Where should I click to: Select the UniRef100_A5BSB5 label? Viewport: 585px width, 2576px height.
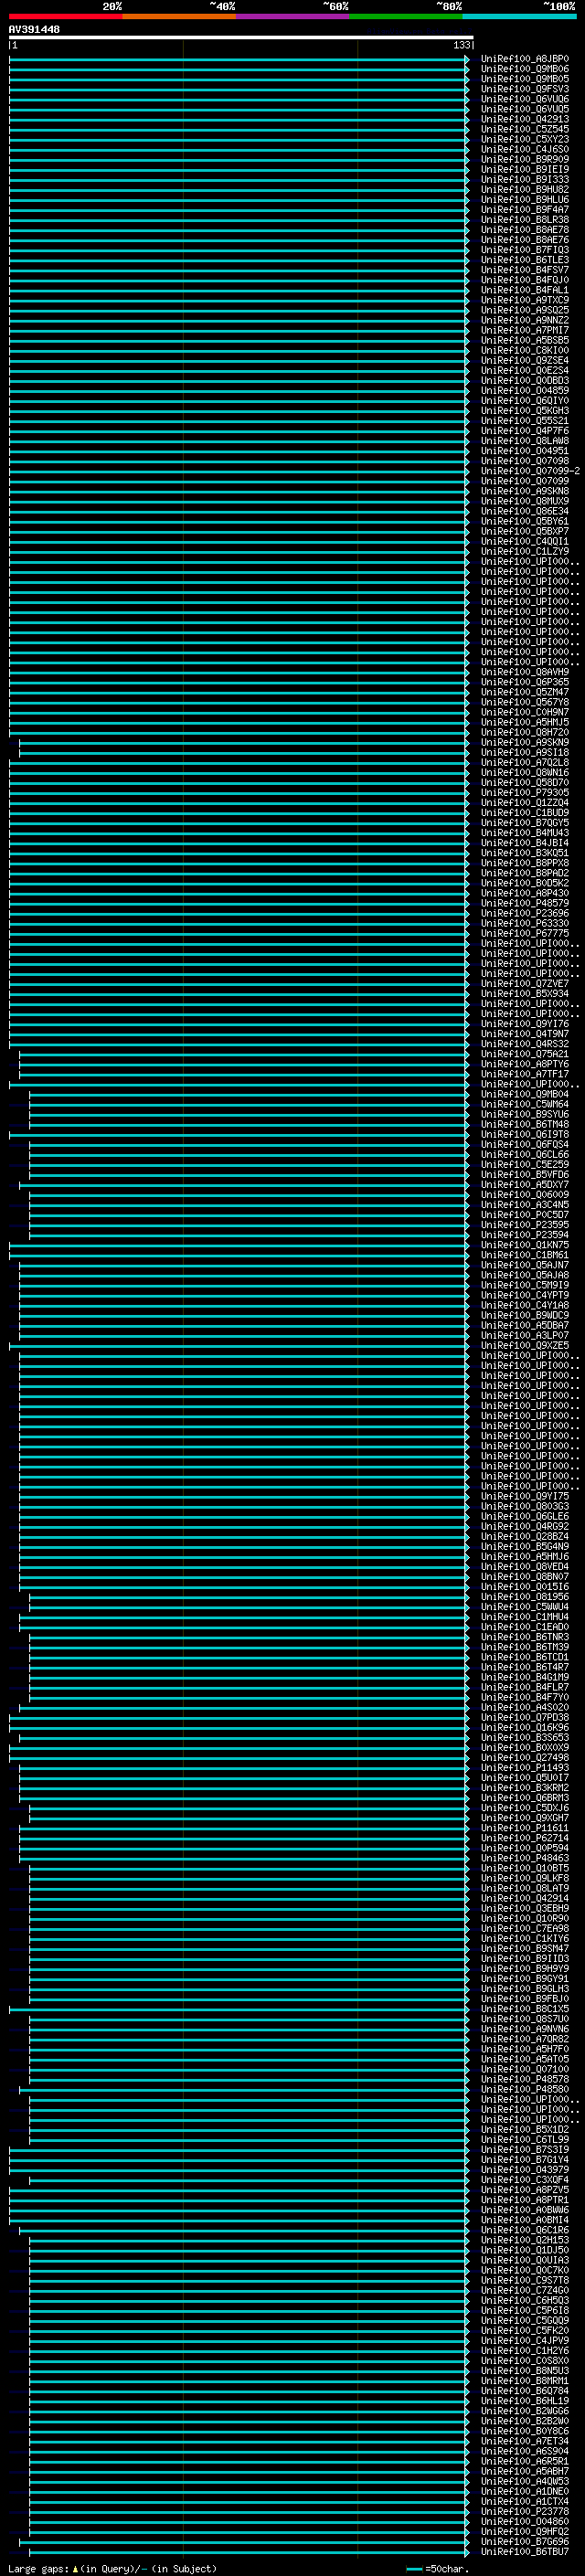pyautogui.click(x=524, y=340)
